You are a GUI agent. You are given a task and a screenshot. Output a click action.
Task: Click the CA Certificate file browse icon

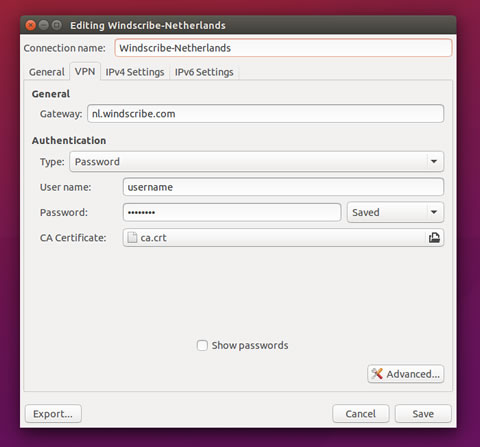[x=434, y=238]
